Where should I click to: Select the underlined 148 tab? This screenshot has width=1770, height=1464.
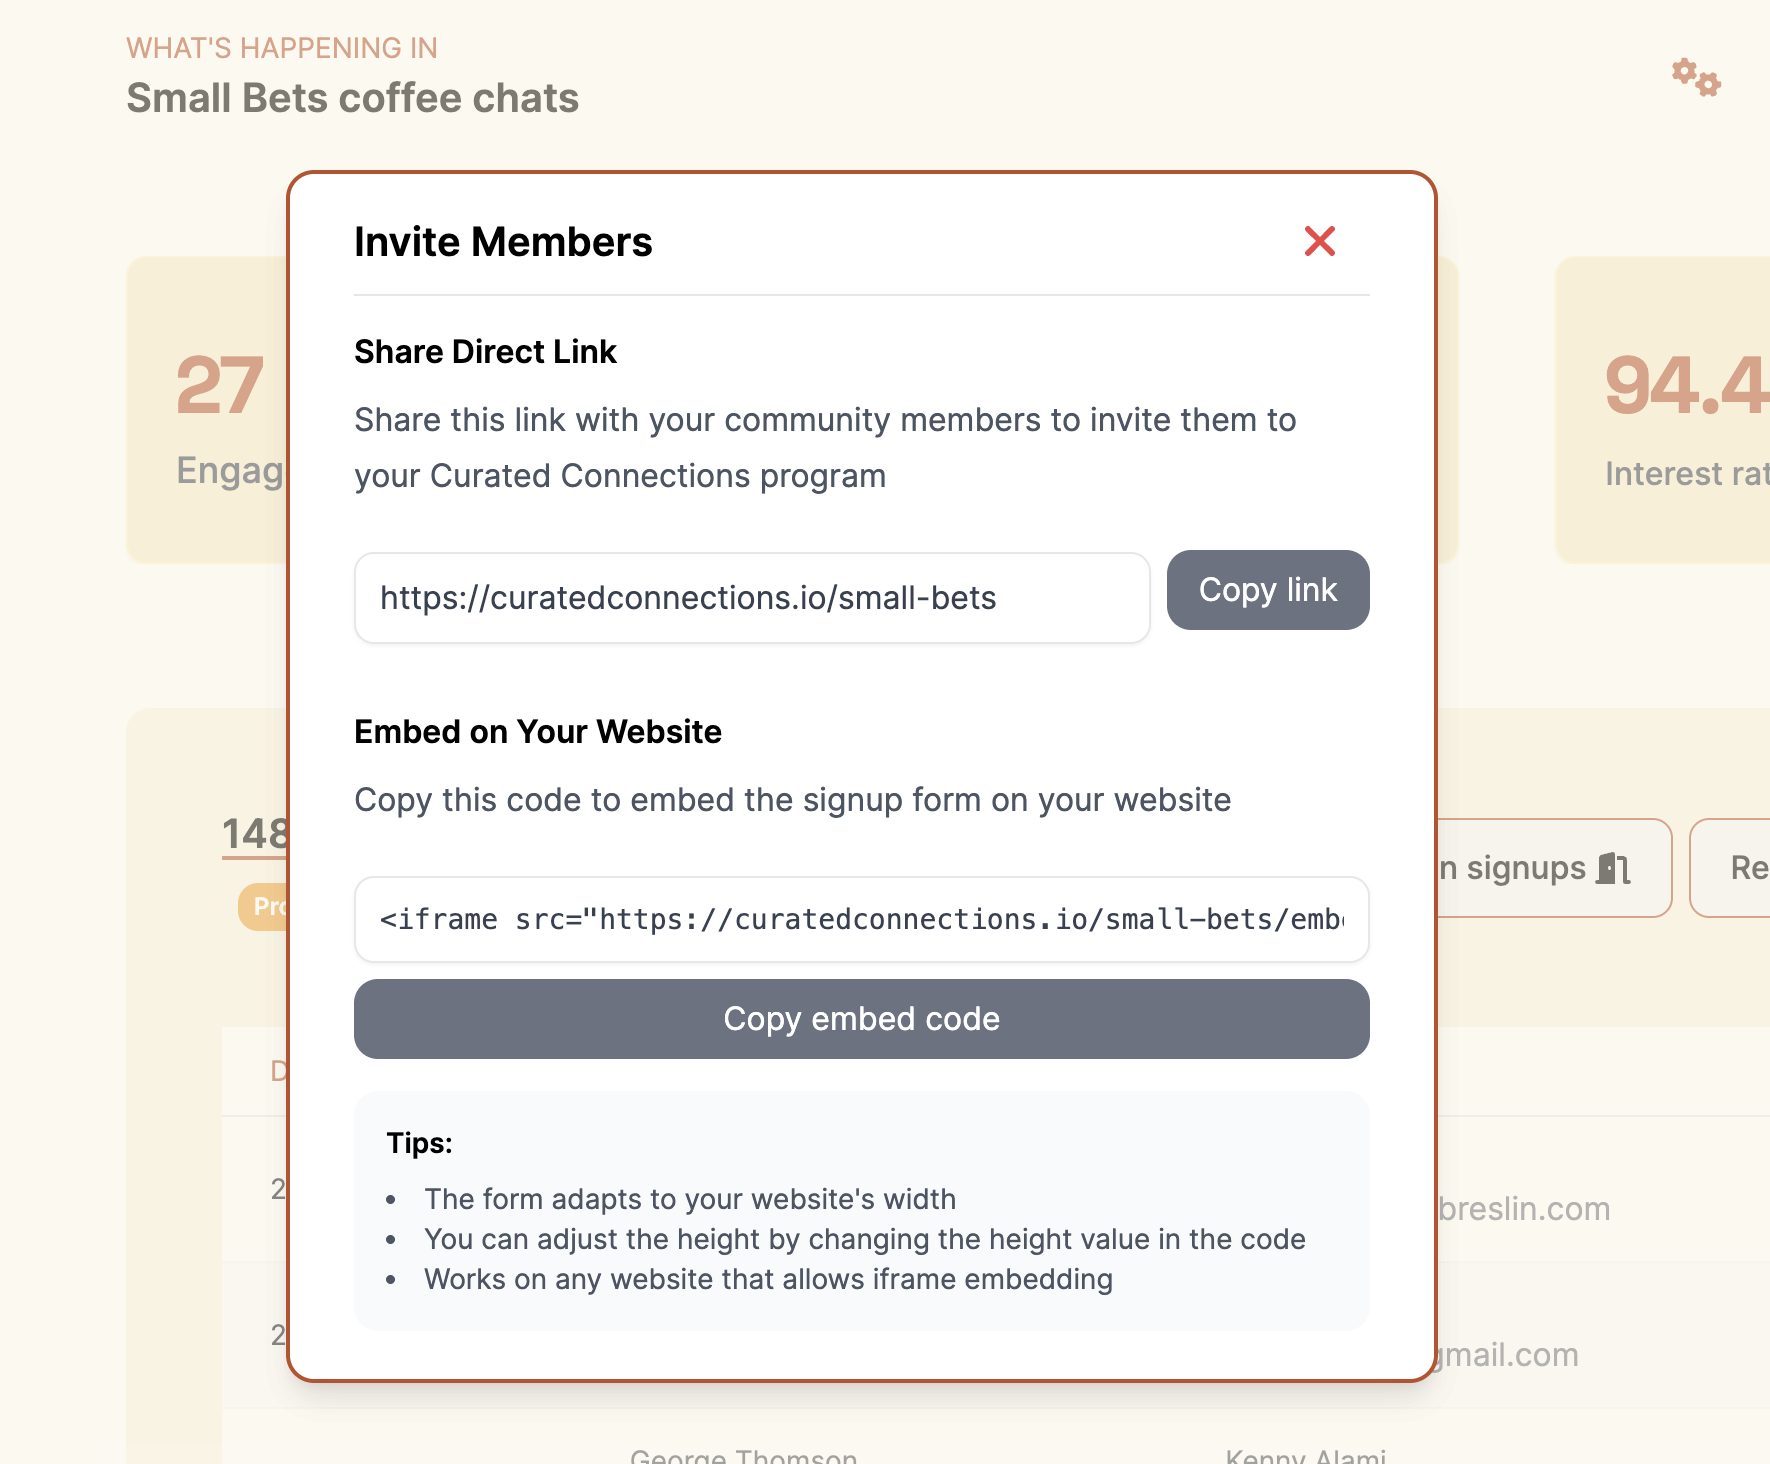tap(256, 834)
